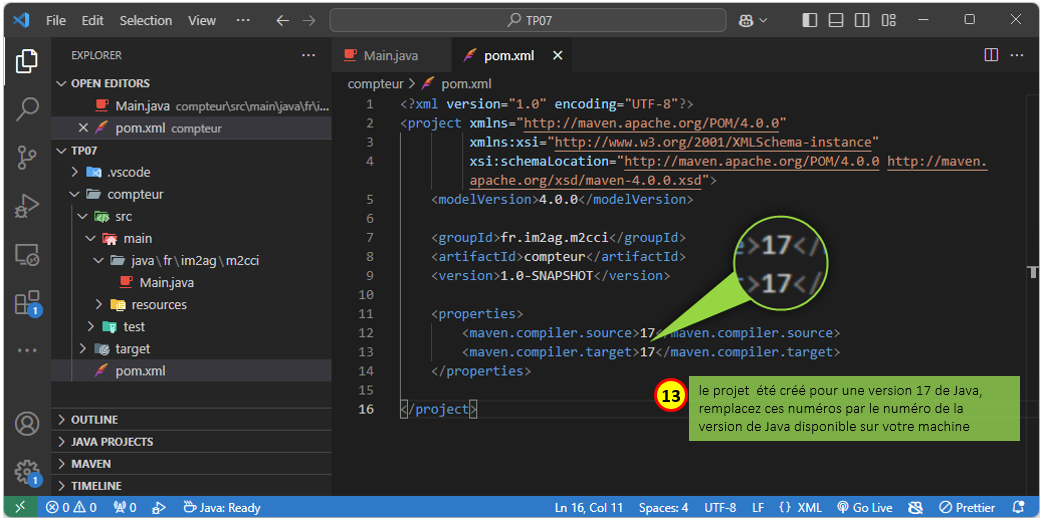Switch to the Main.java editor tab

coord(390,56)
